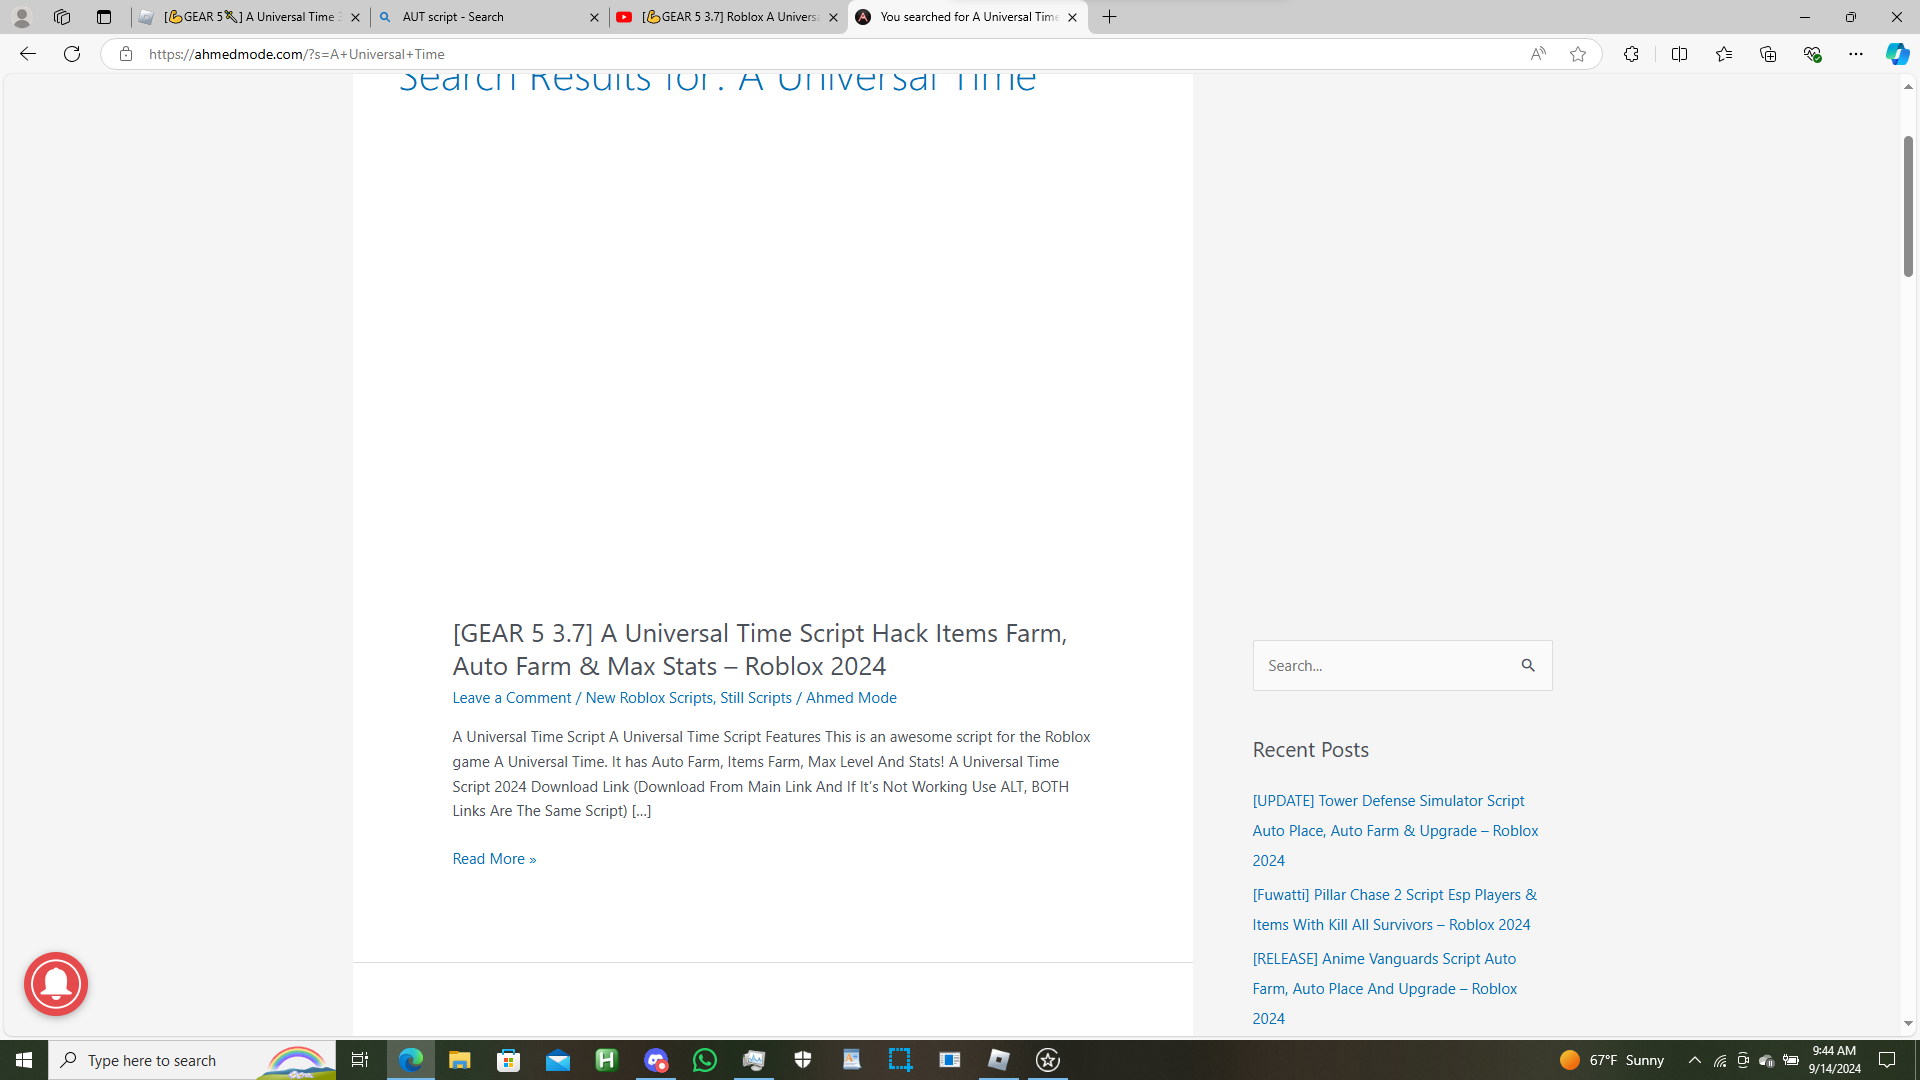Click the page vertical scrollbar thumb
The image size is (1920, 1080).
coord(1908,205)
